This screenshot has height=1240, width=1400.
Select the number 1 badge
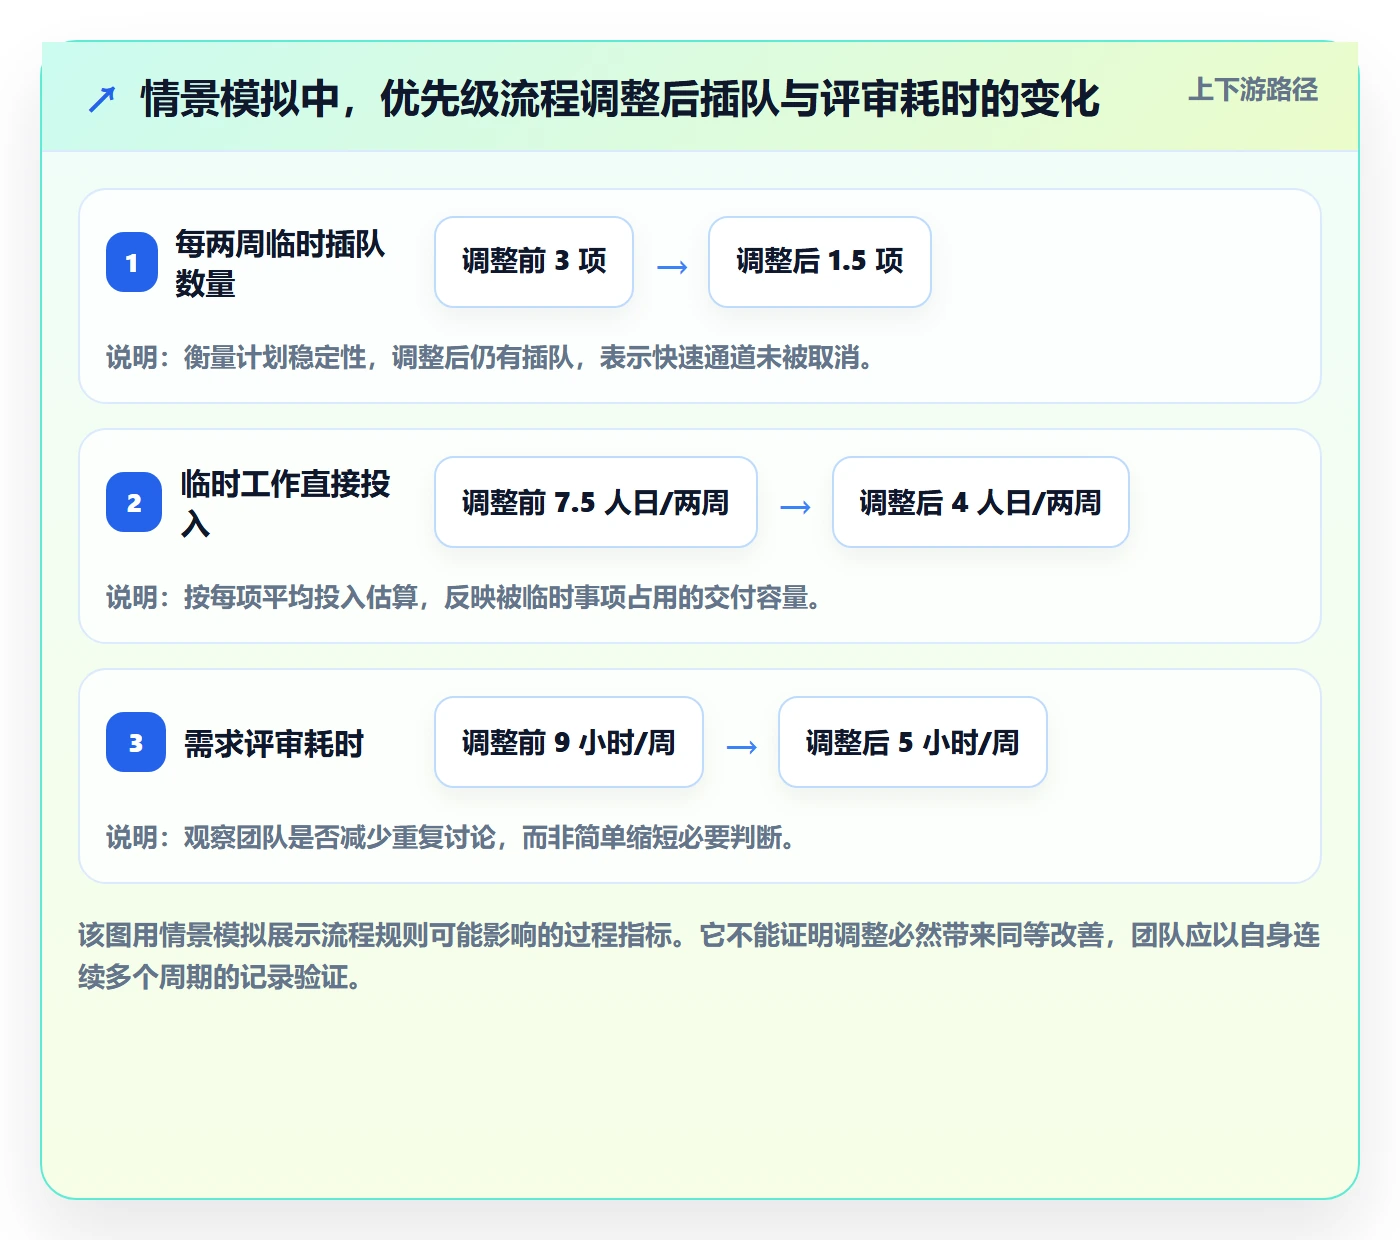coord(132,262)
